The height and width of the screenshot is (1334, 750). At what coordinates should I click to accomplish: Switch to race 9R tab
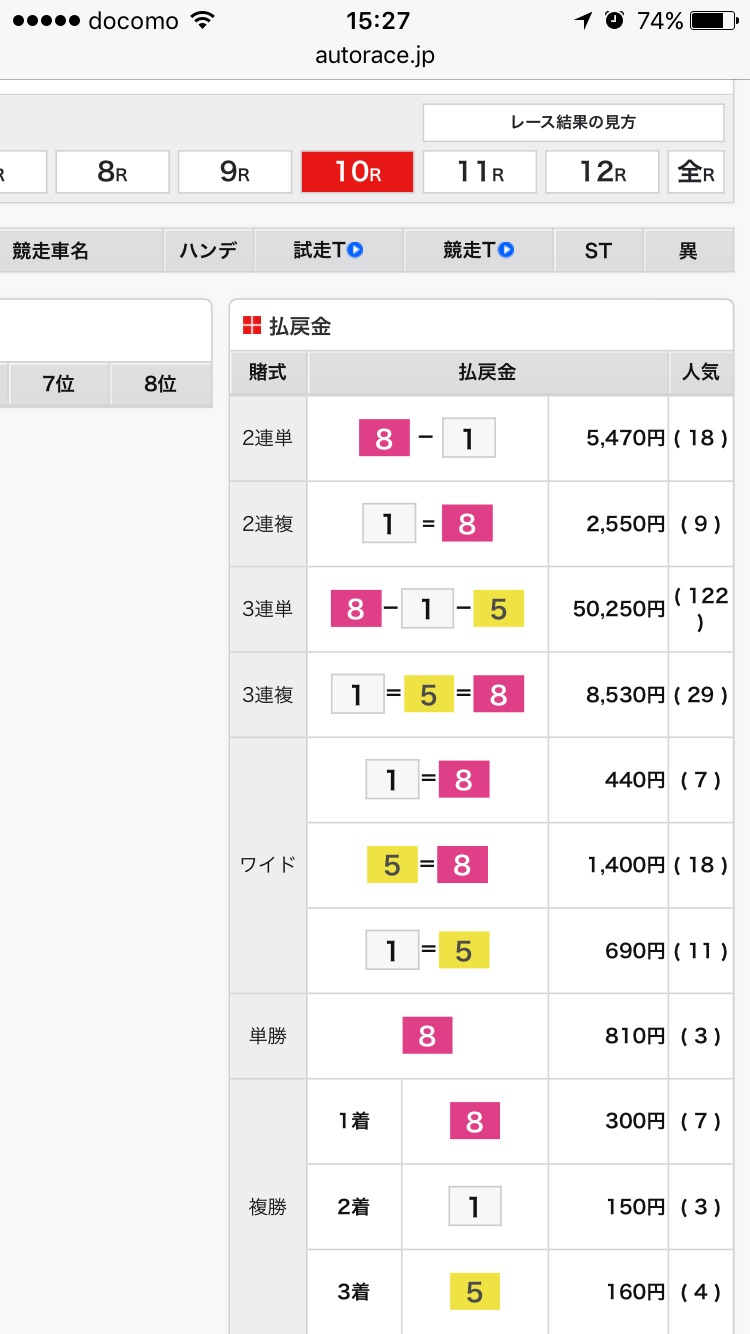tap(235, 172)
